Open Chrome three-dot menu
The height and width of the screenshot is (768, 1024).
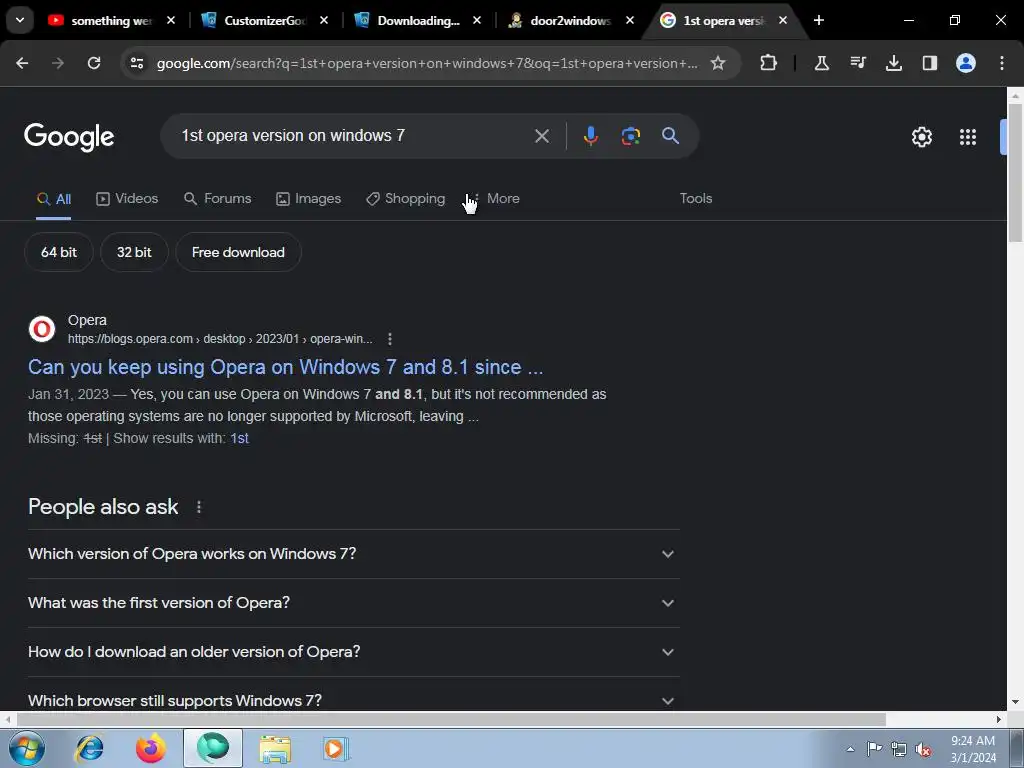click(x=1002, y=63)
